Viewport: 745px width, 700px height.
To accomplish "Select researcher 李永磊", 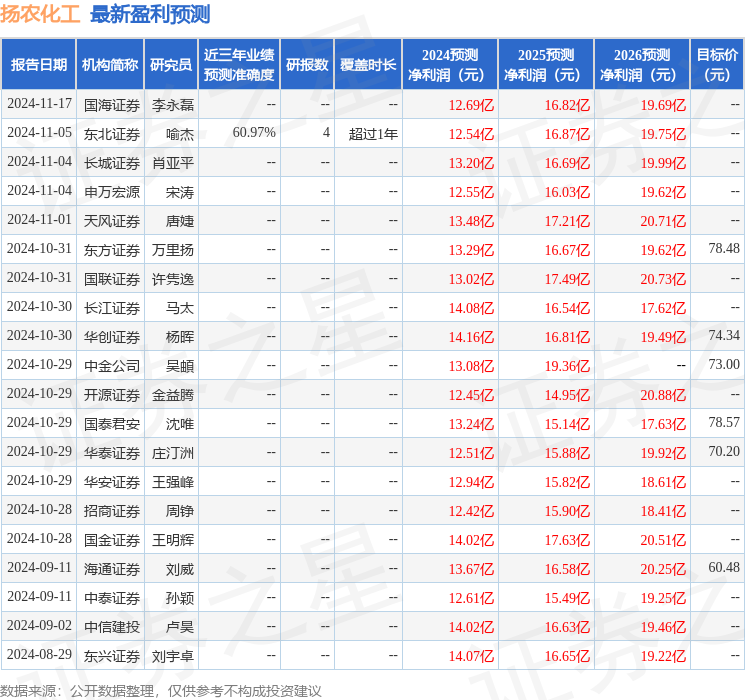I will 173,105.
